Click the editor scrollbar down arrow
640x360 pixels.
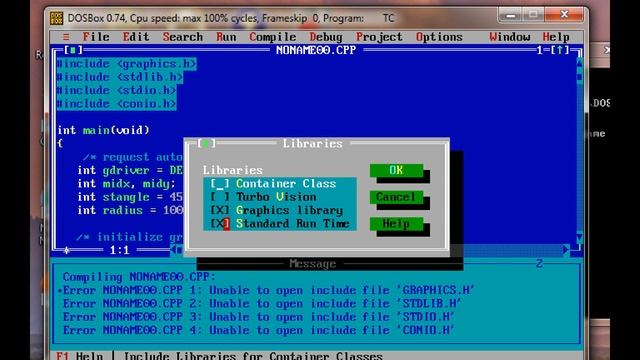pos(579,237)
